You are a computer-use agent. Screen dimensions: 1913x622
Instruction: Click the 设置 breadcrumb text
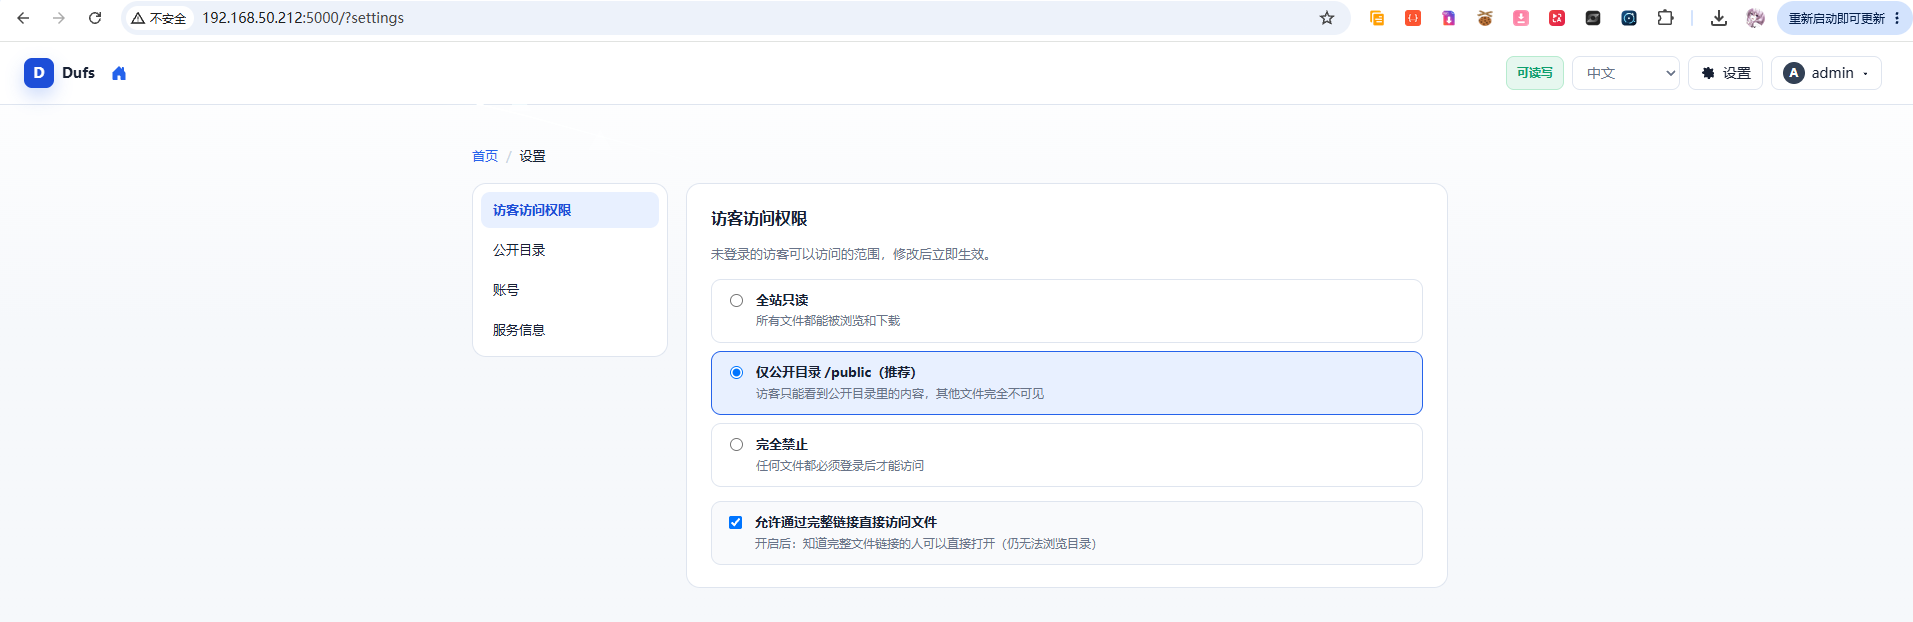click(532, 156)
